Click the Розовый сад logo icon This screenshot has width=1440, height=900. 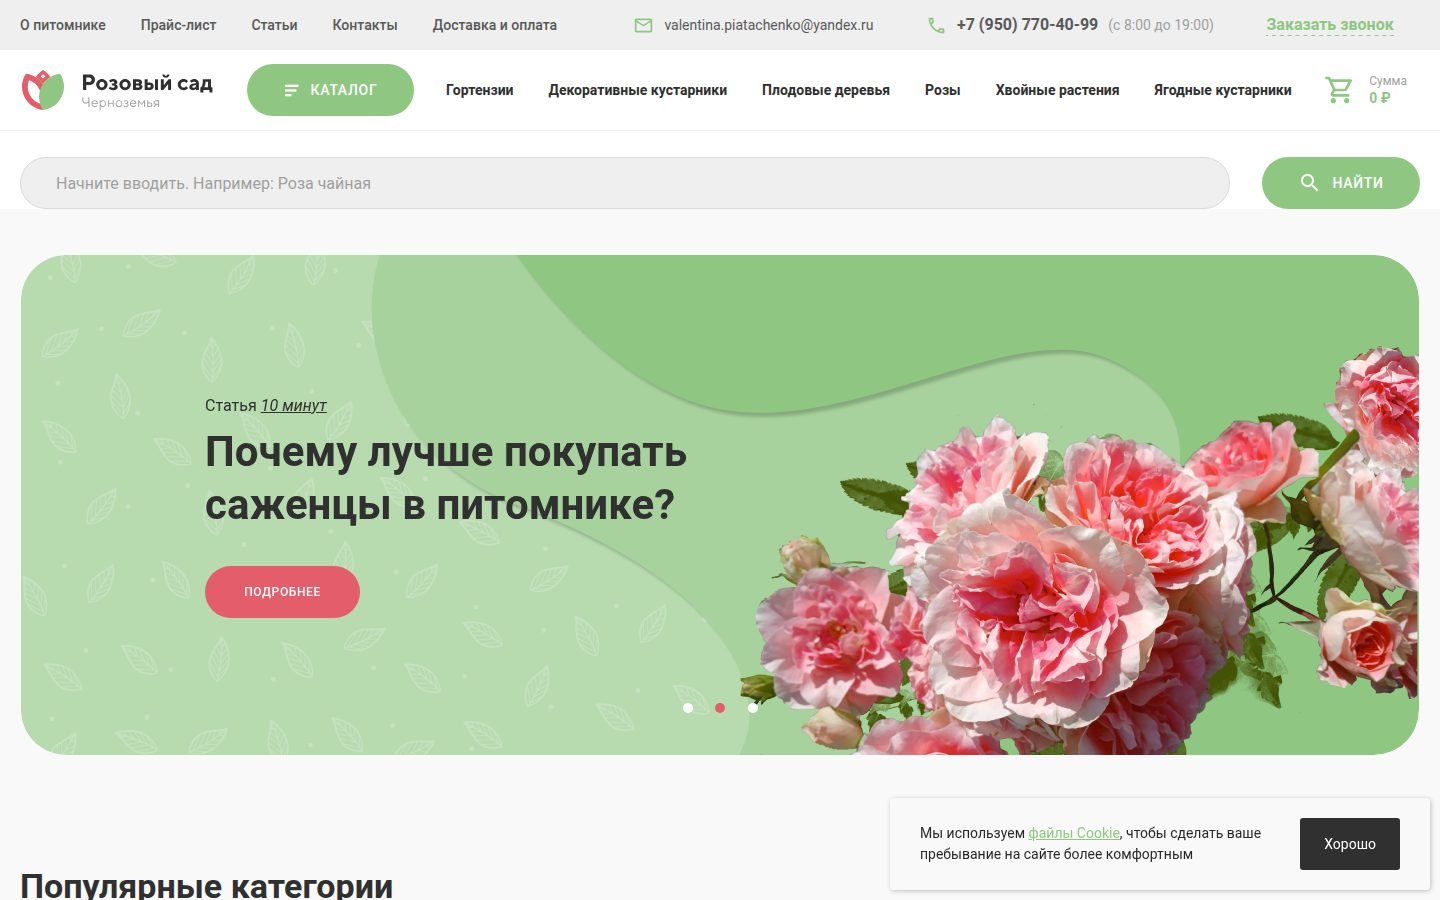[x=43, y=90]
